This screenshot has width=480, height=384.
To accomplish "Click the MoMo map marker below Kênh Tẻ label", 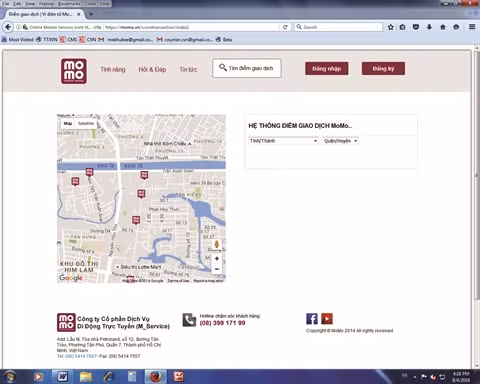I will [144, 175].
